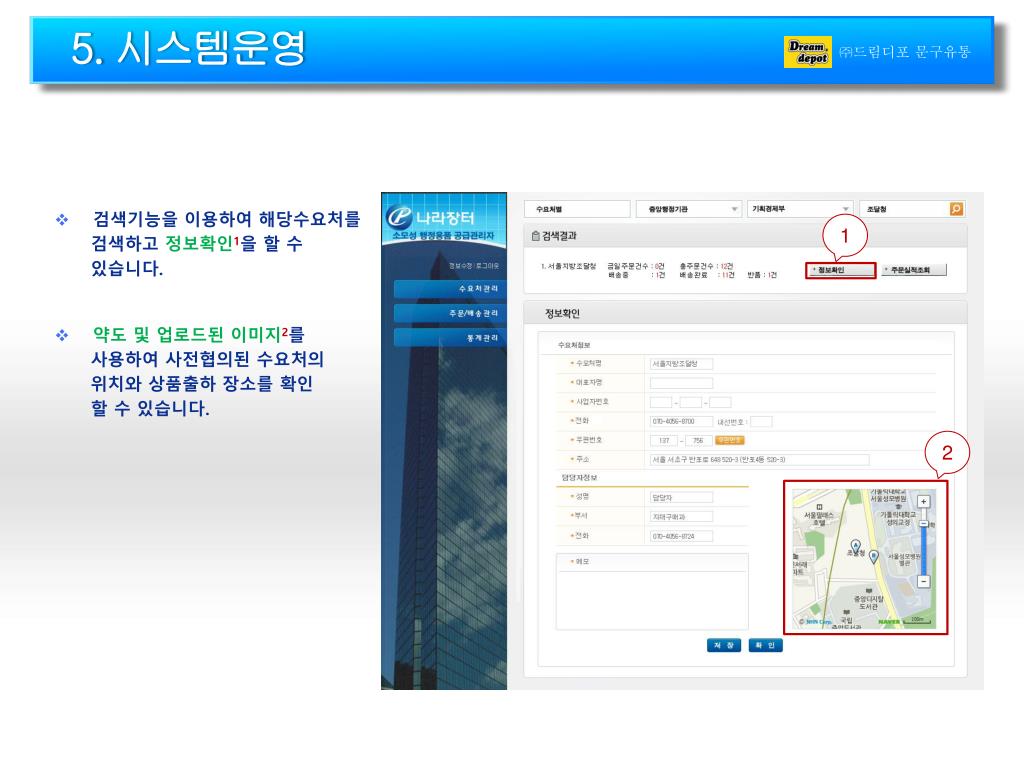Image resolution: width=1024 pixels, height=768 pixels.
Task: Click the empty 대표자명 input field
Action: tap(681, 383)
